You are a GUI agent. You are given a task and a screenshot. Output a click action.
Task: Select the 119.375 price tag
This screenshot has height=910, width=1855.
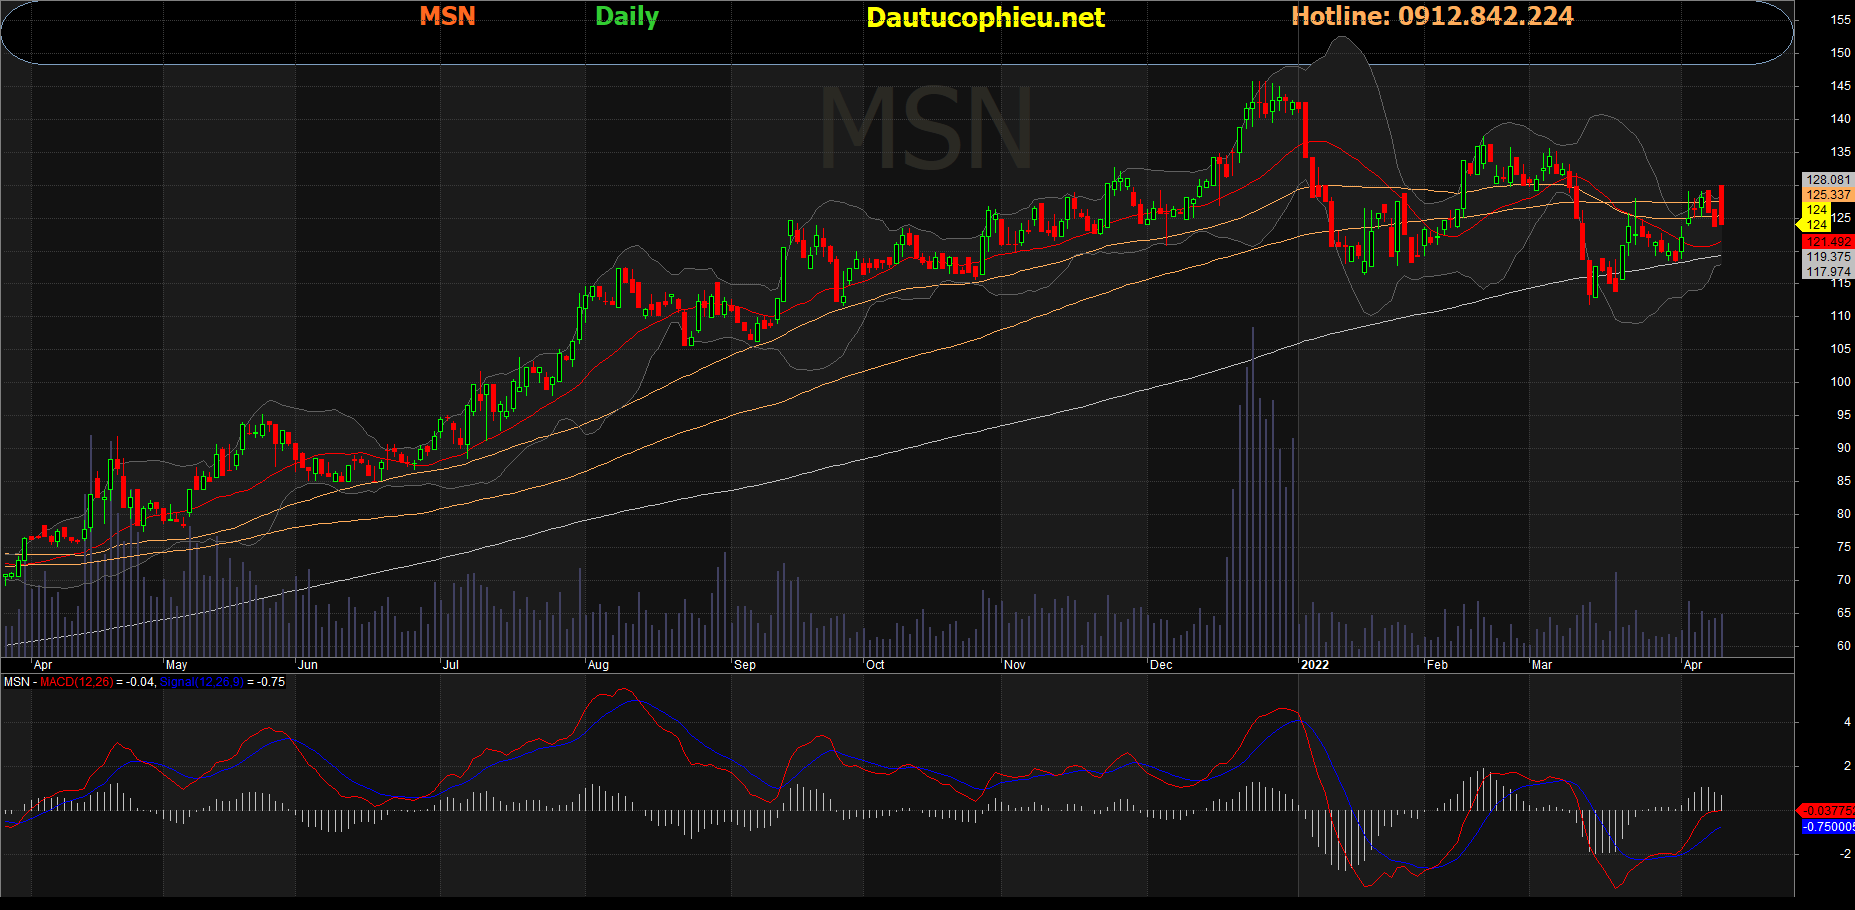pos(1827,257)
